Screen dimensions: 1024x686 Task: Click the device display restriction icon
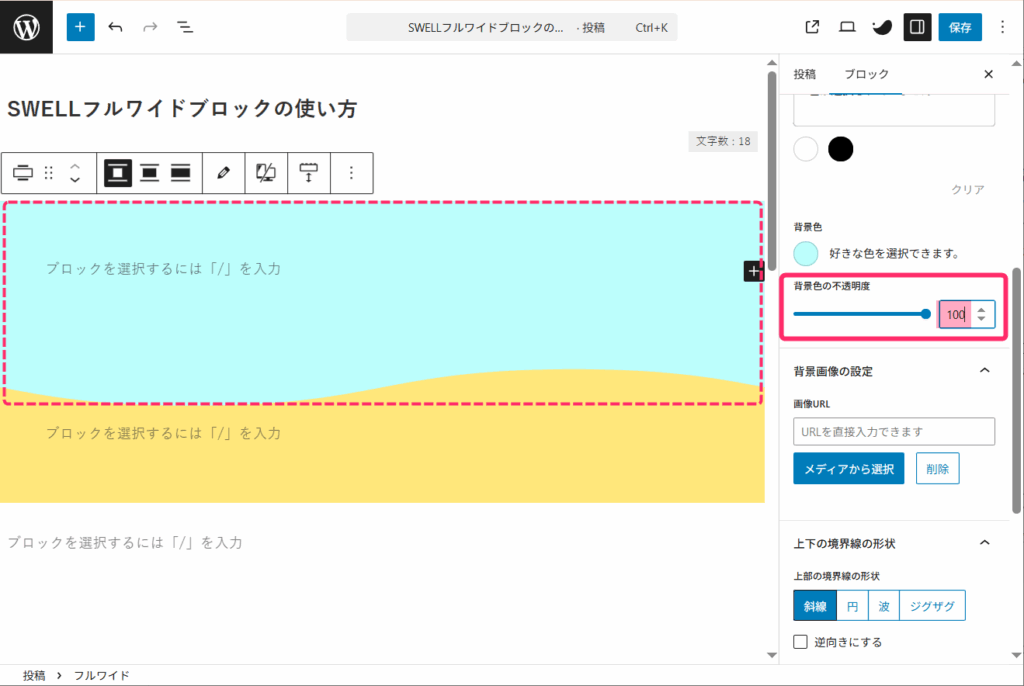click(x=266, y=172)
